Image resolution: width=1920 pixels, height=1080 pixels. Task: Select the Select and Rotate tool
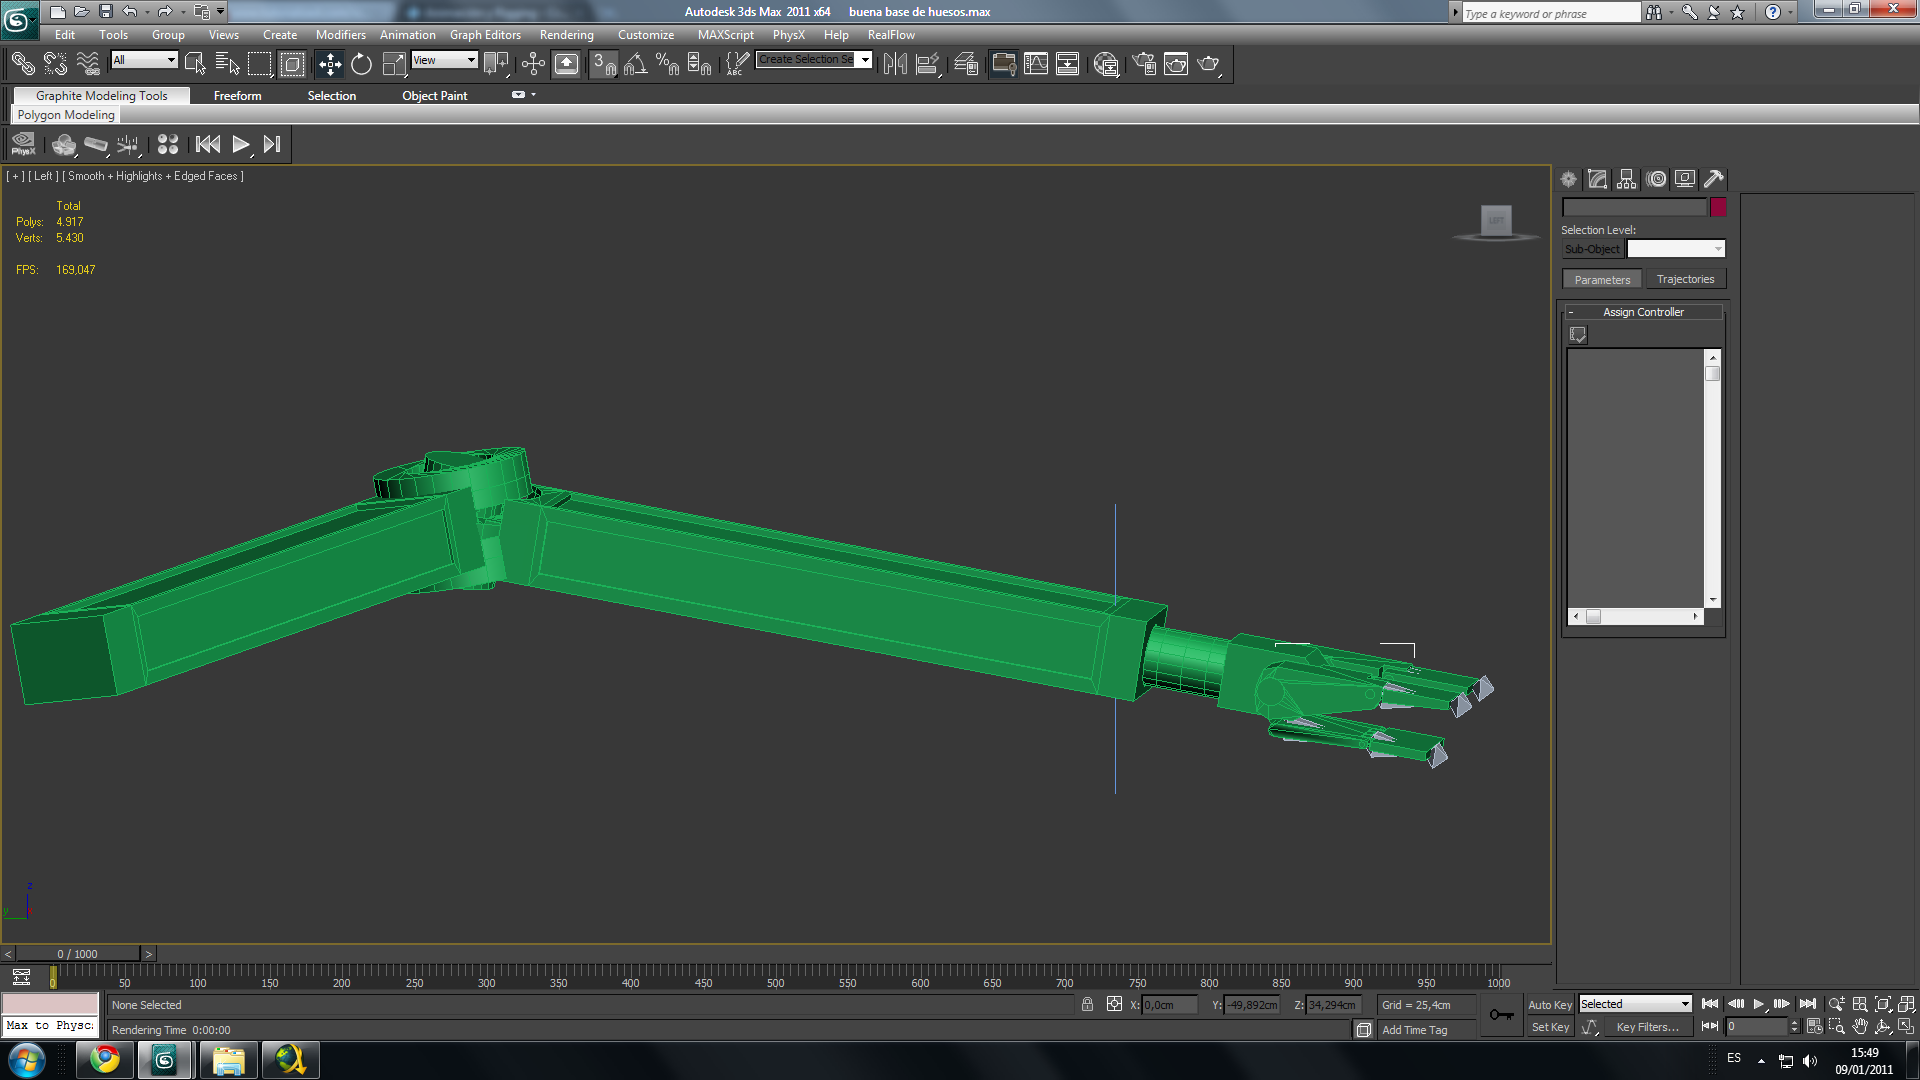pyautogui.click(x=361, y=65)
